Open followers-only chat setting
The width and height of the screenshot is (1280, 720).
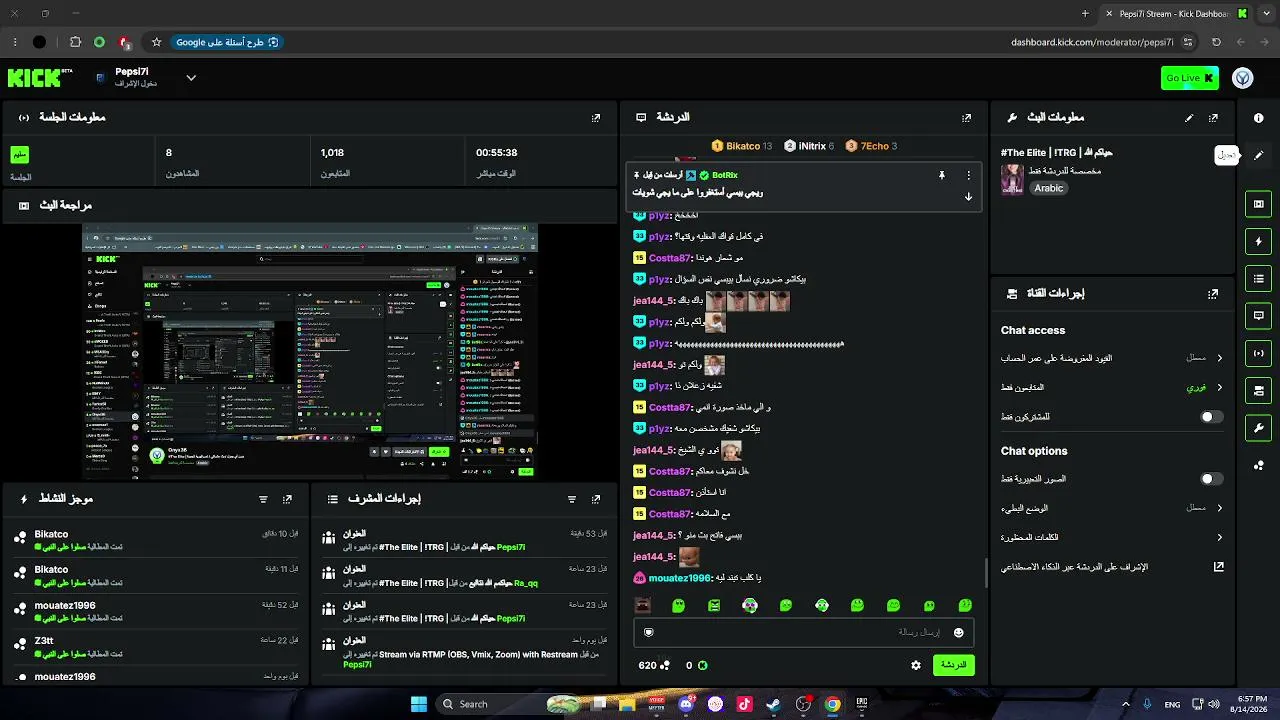pyautogui.click(x=1112, y=387)
